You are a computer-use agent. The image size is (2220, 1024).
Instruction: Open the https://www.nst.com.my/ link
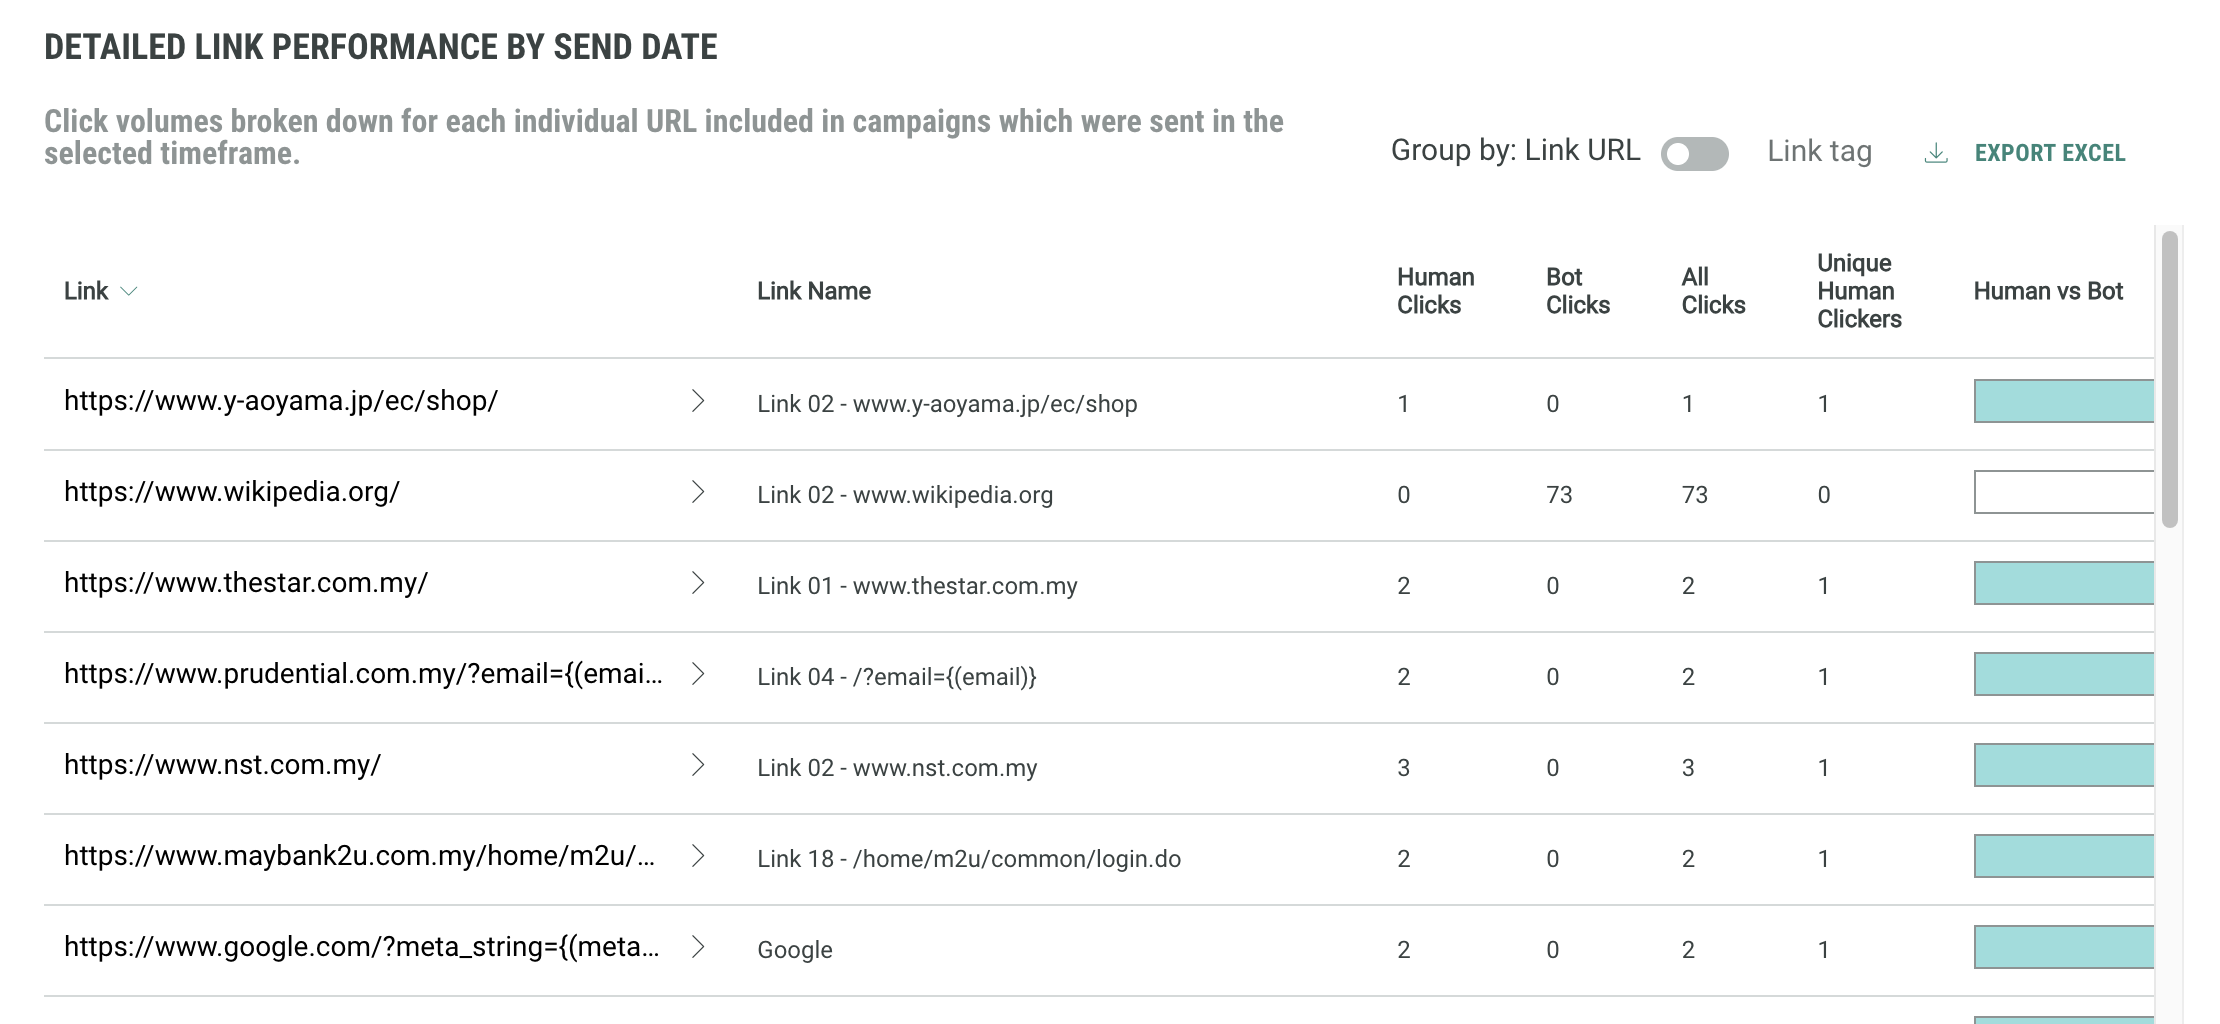[x=222, y=765]
